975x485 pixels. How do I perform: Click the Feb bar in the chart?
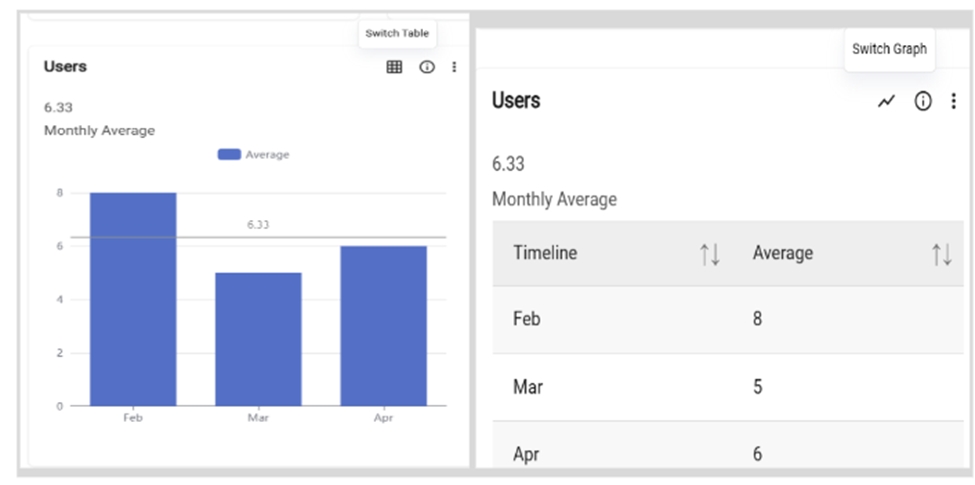[x=133, y=299]
